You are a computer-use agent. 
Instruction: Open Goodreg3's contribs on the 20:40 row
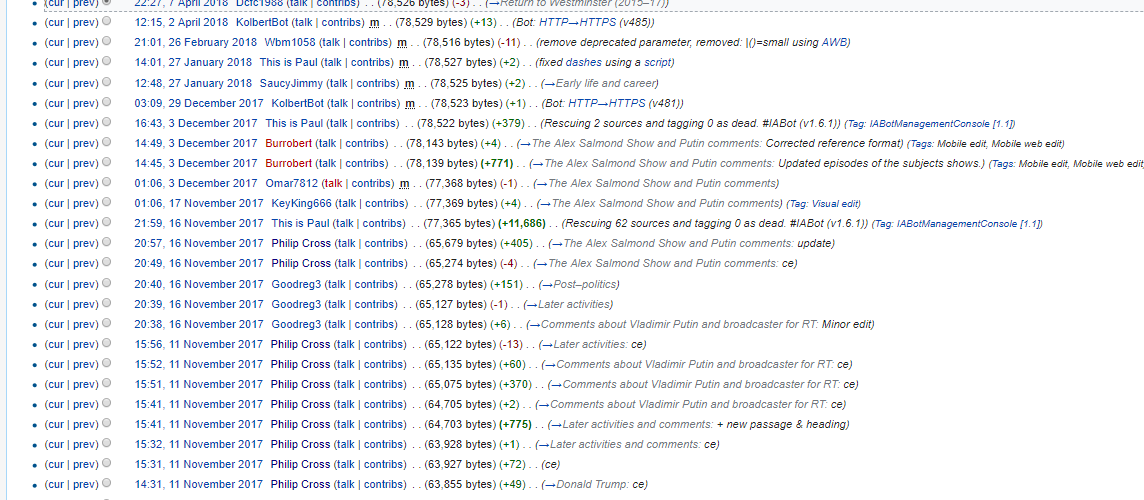click(376, 284)
